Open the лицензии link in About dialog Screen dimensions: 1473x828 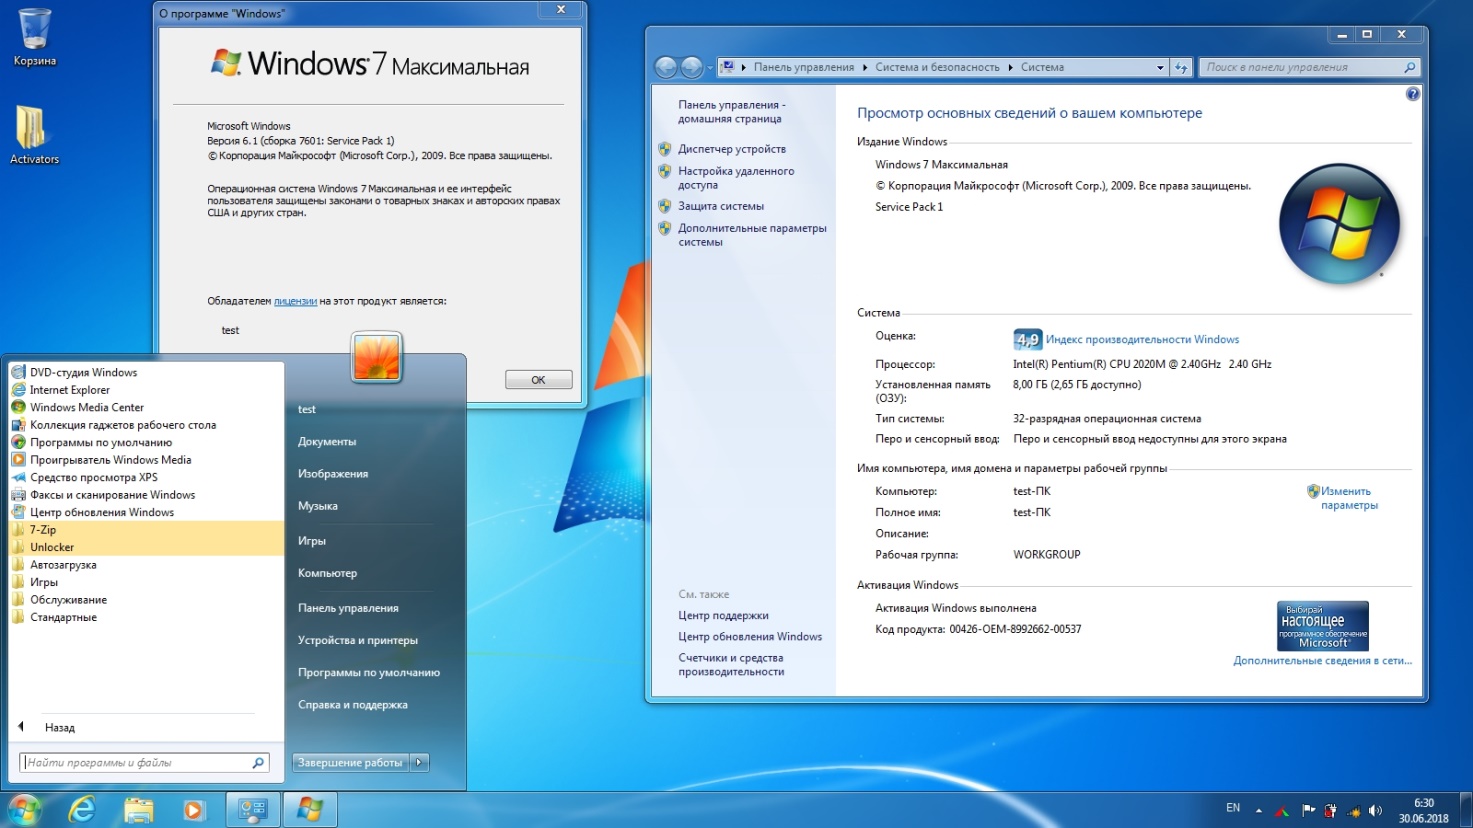295,301
